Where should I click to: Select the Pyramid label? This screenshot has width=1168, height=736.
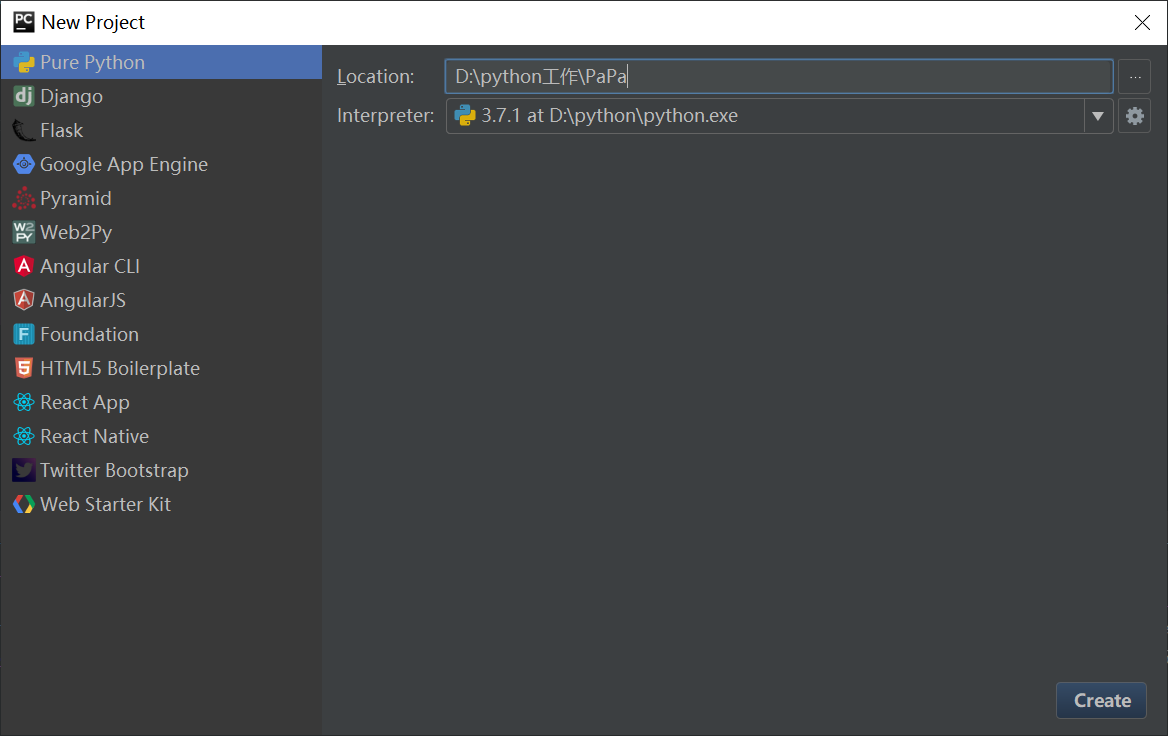[76, 198]
